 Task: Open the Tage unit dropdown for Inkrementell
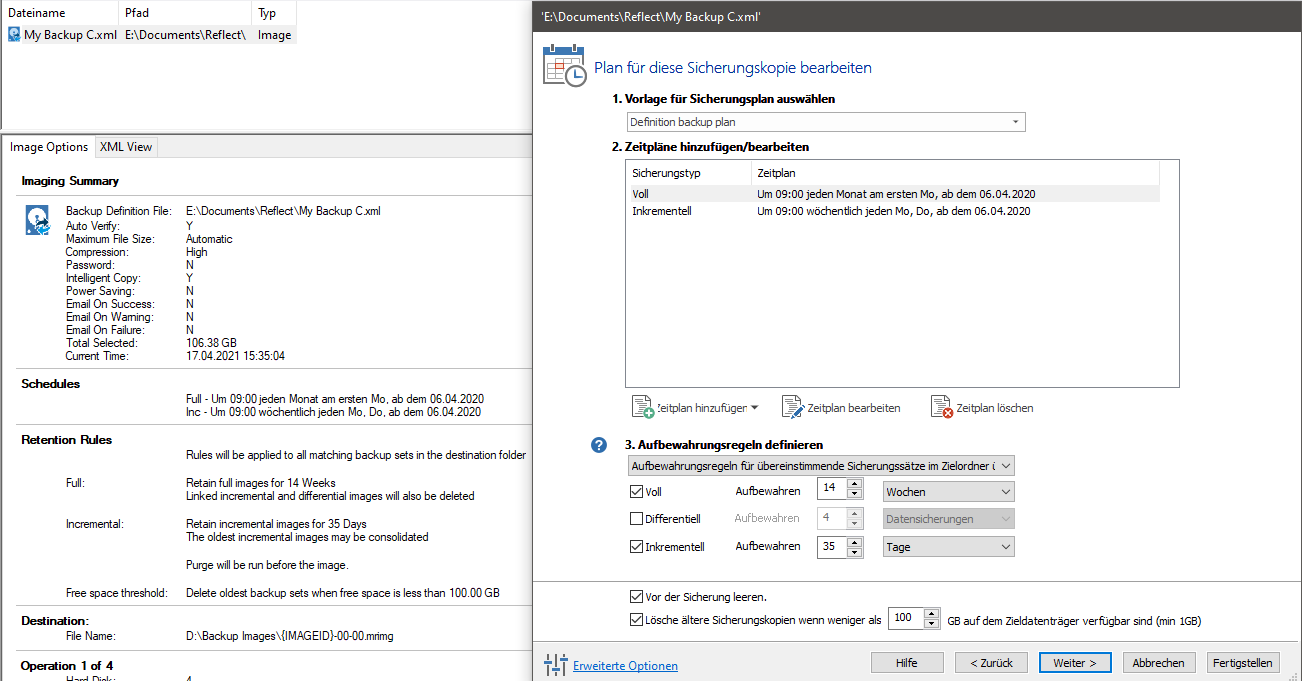tap(949, 547)
